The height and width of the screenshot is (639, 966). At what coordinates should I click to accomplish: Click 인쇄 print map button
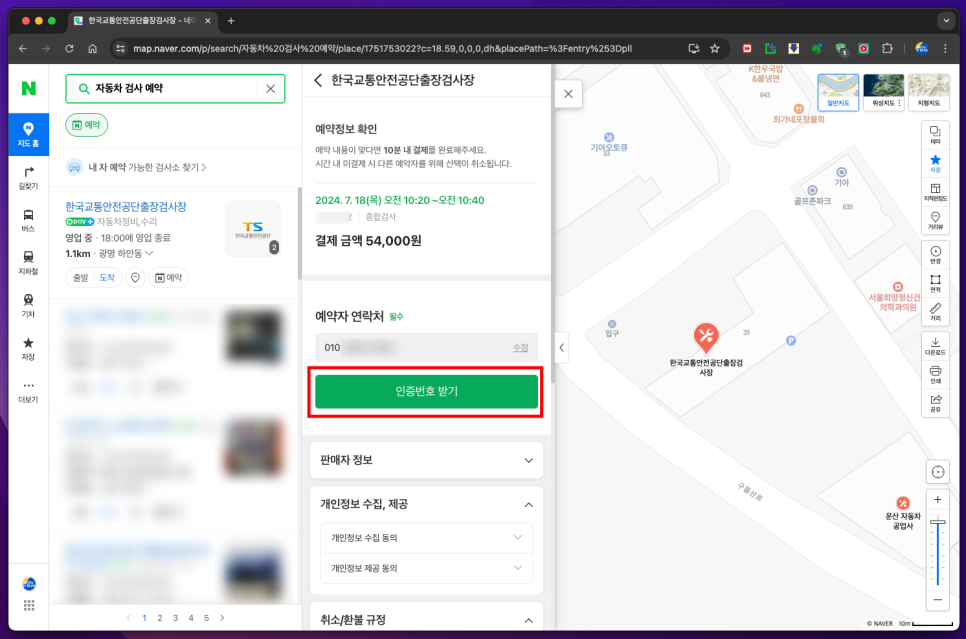935,375
